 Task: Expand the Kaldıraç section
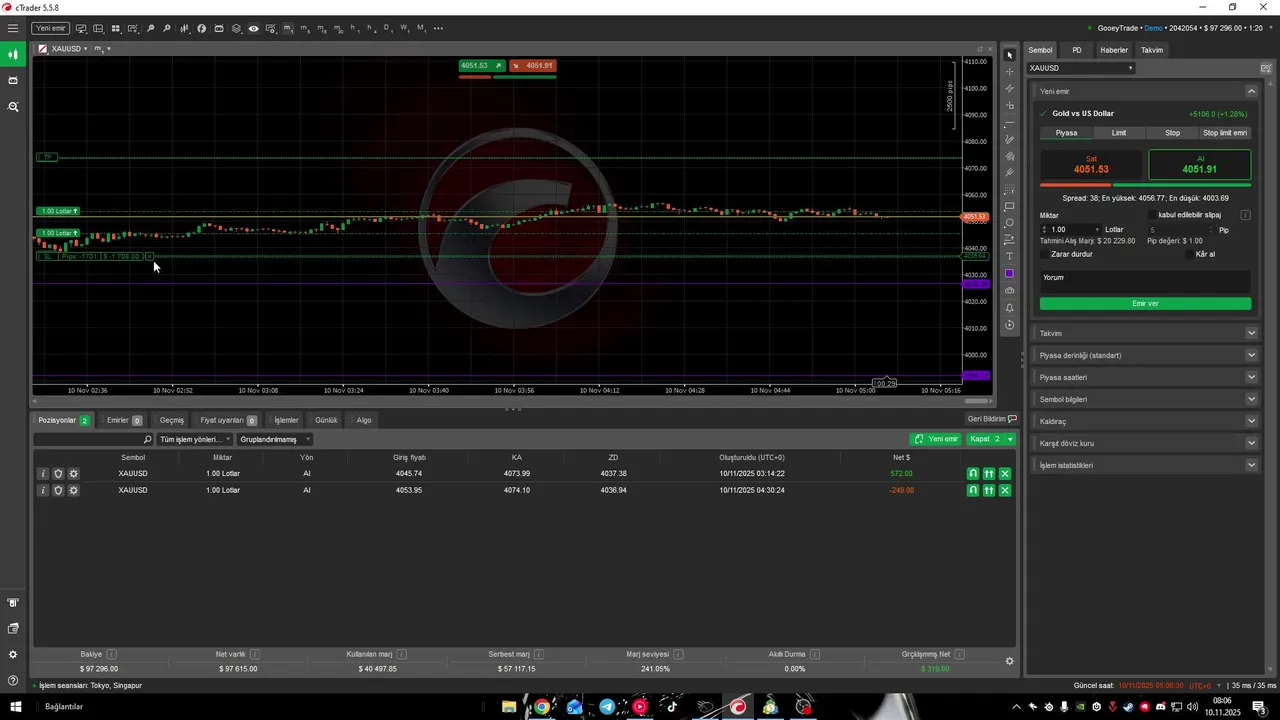tap(1251, 421)
